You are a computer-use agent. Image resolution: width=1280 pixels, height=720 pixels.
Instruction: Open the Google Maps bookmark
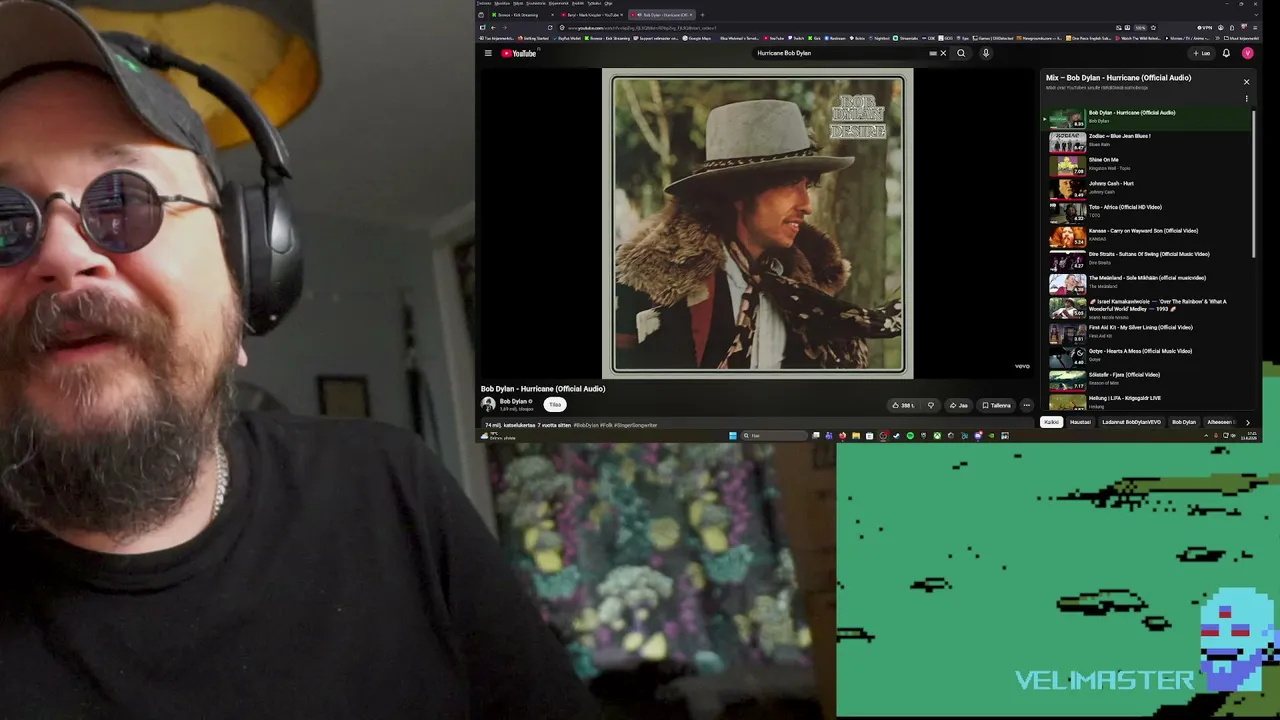697,38
